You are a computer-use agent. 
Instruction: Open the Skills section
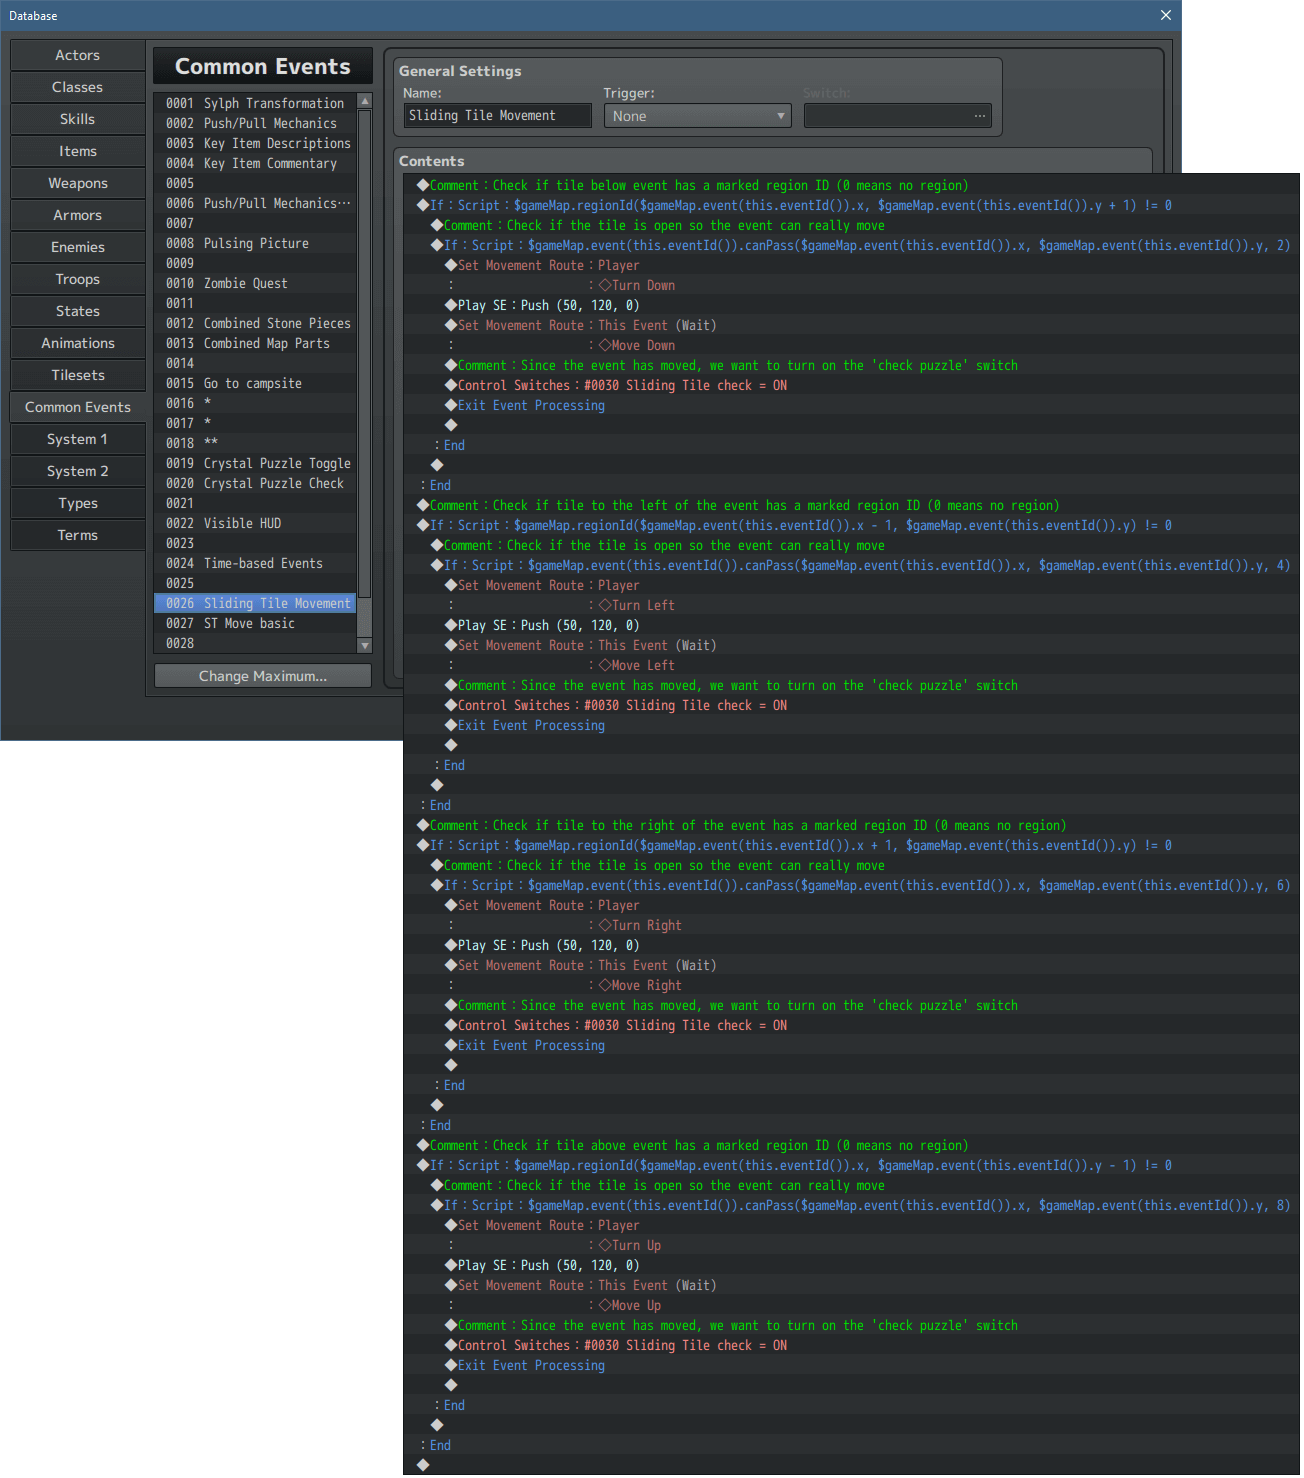[x=77, y=119]
